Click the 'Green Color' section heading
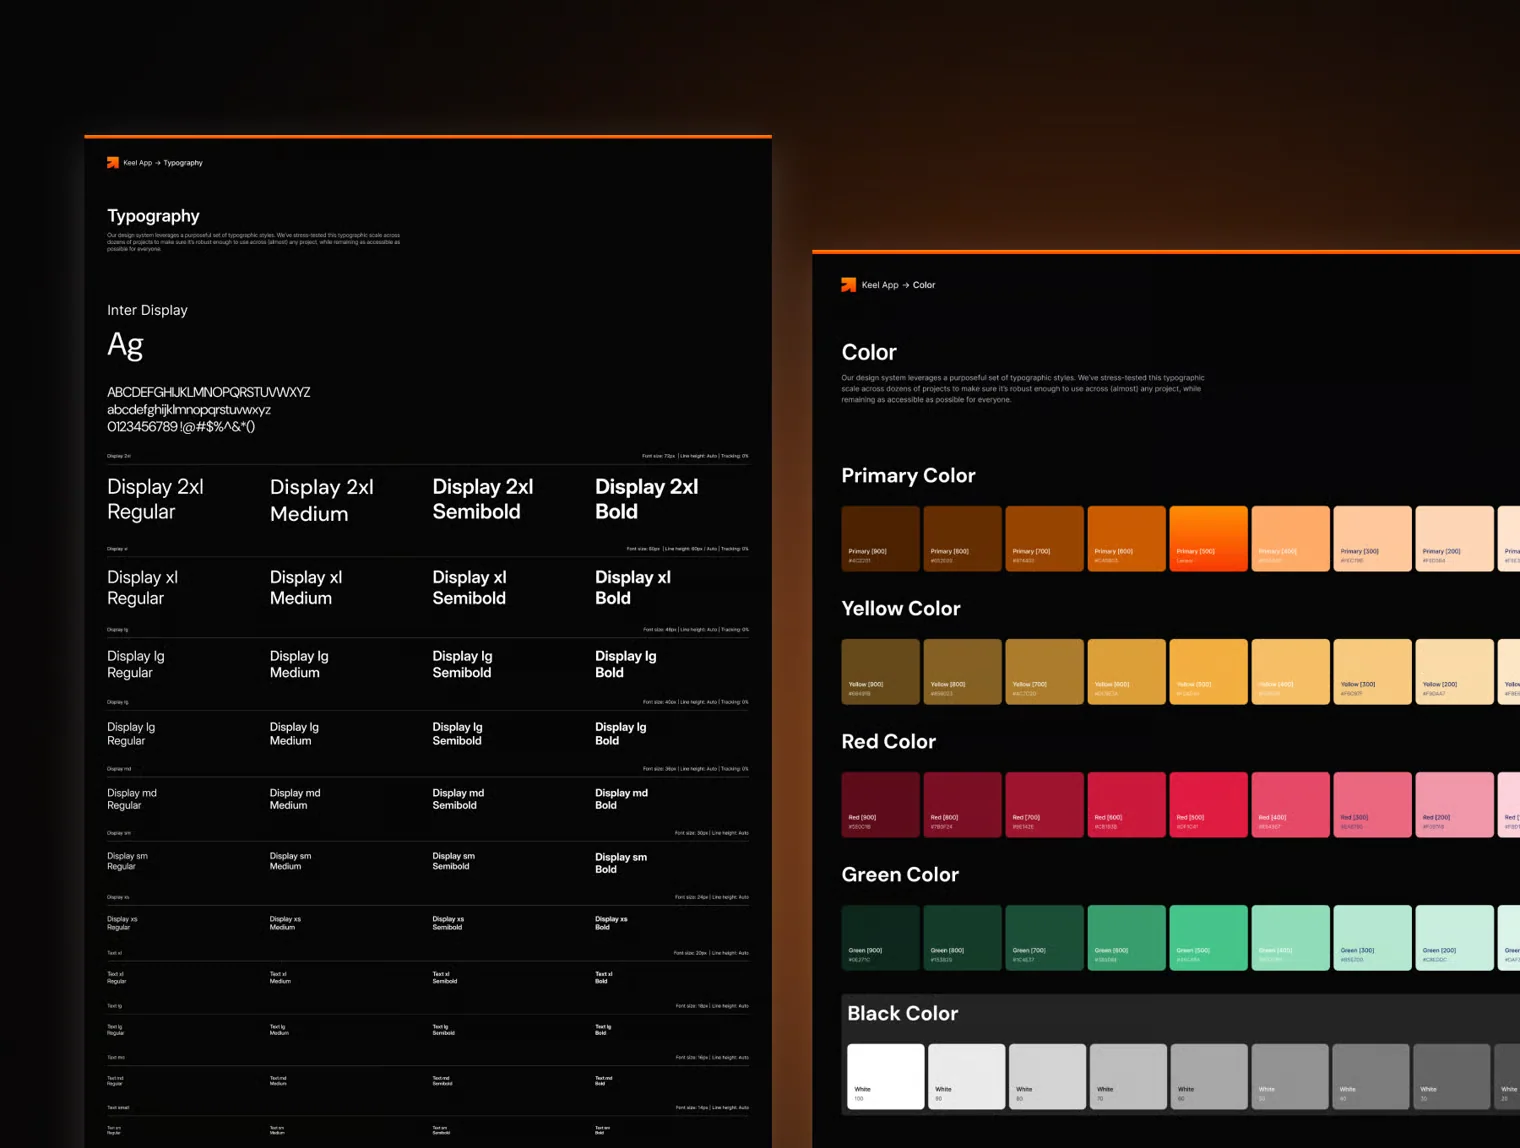 [x=900, y=875]
